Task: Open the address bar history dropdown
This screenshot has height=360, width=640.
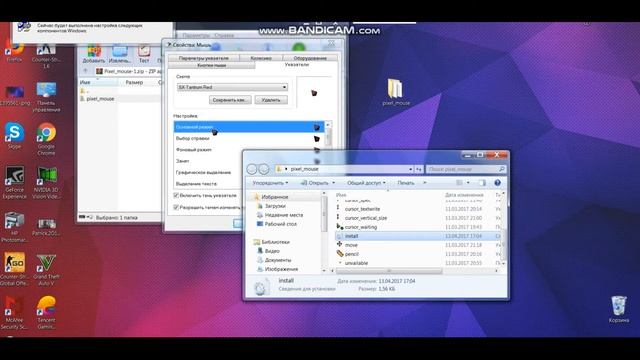Action: click(x=410, y=169)
